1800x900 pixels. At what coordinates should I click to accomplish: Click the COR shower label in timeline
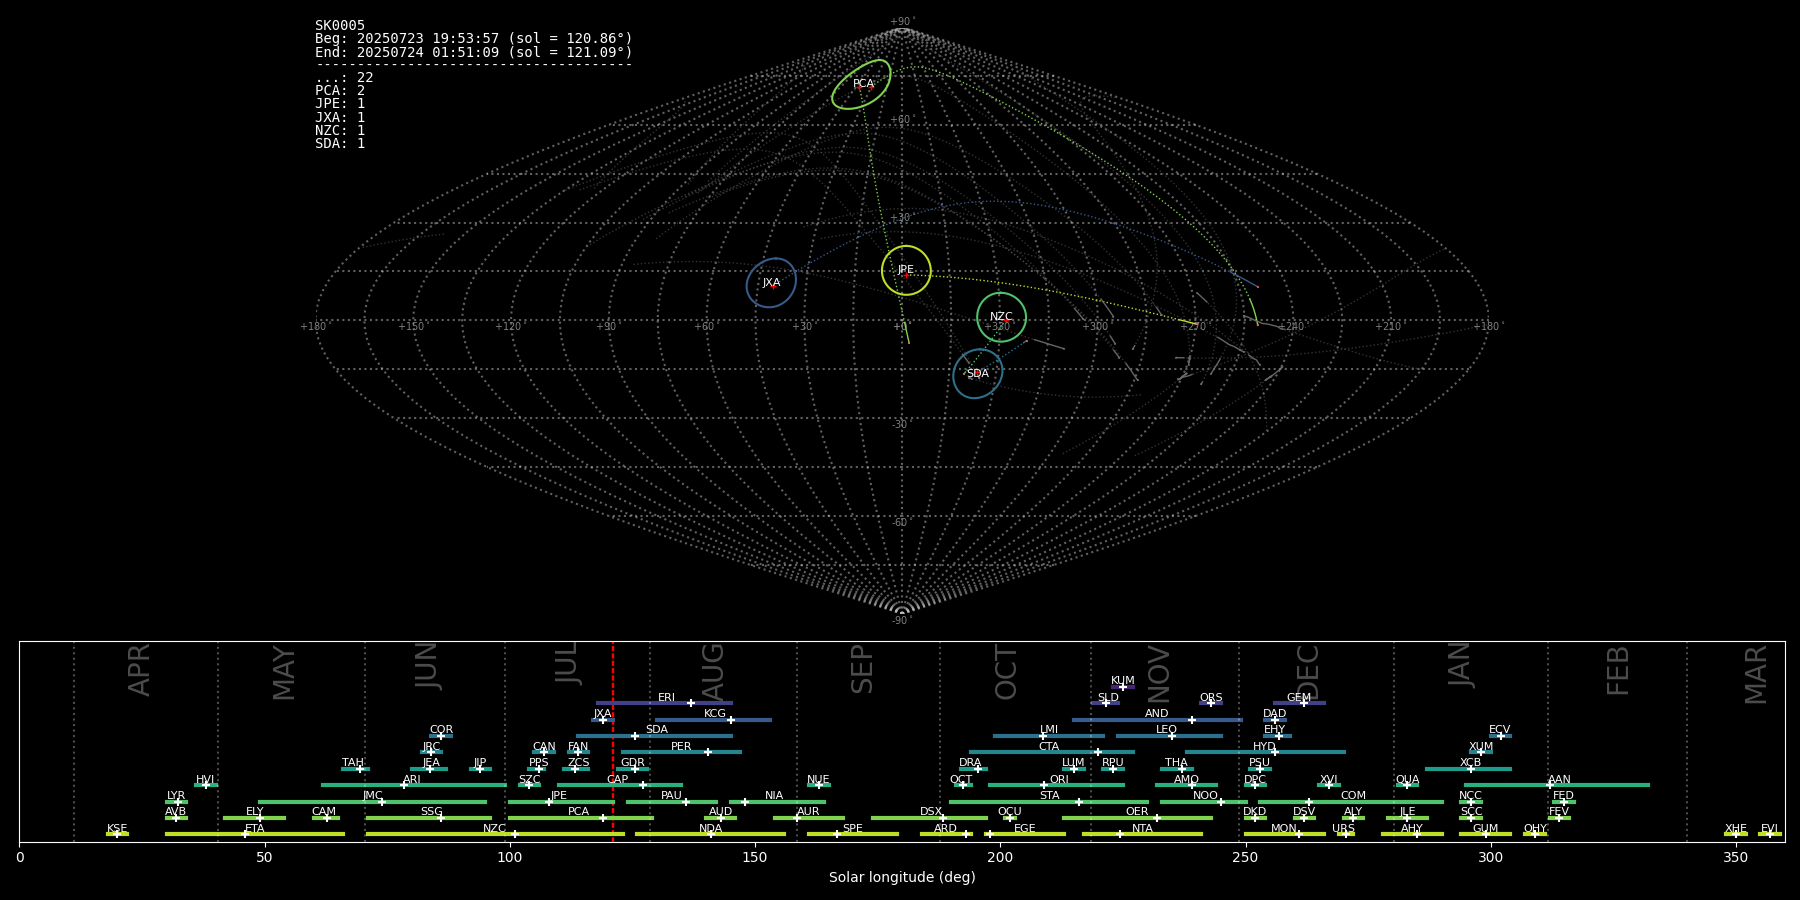[x=441, y=730]
